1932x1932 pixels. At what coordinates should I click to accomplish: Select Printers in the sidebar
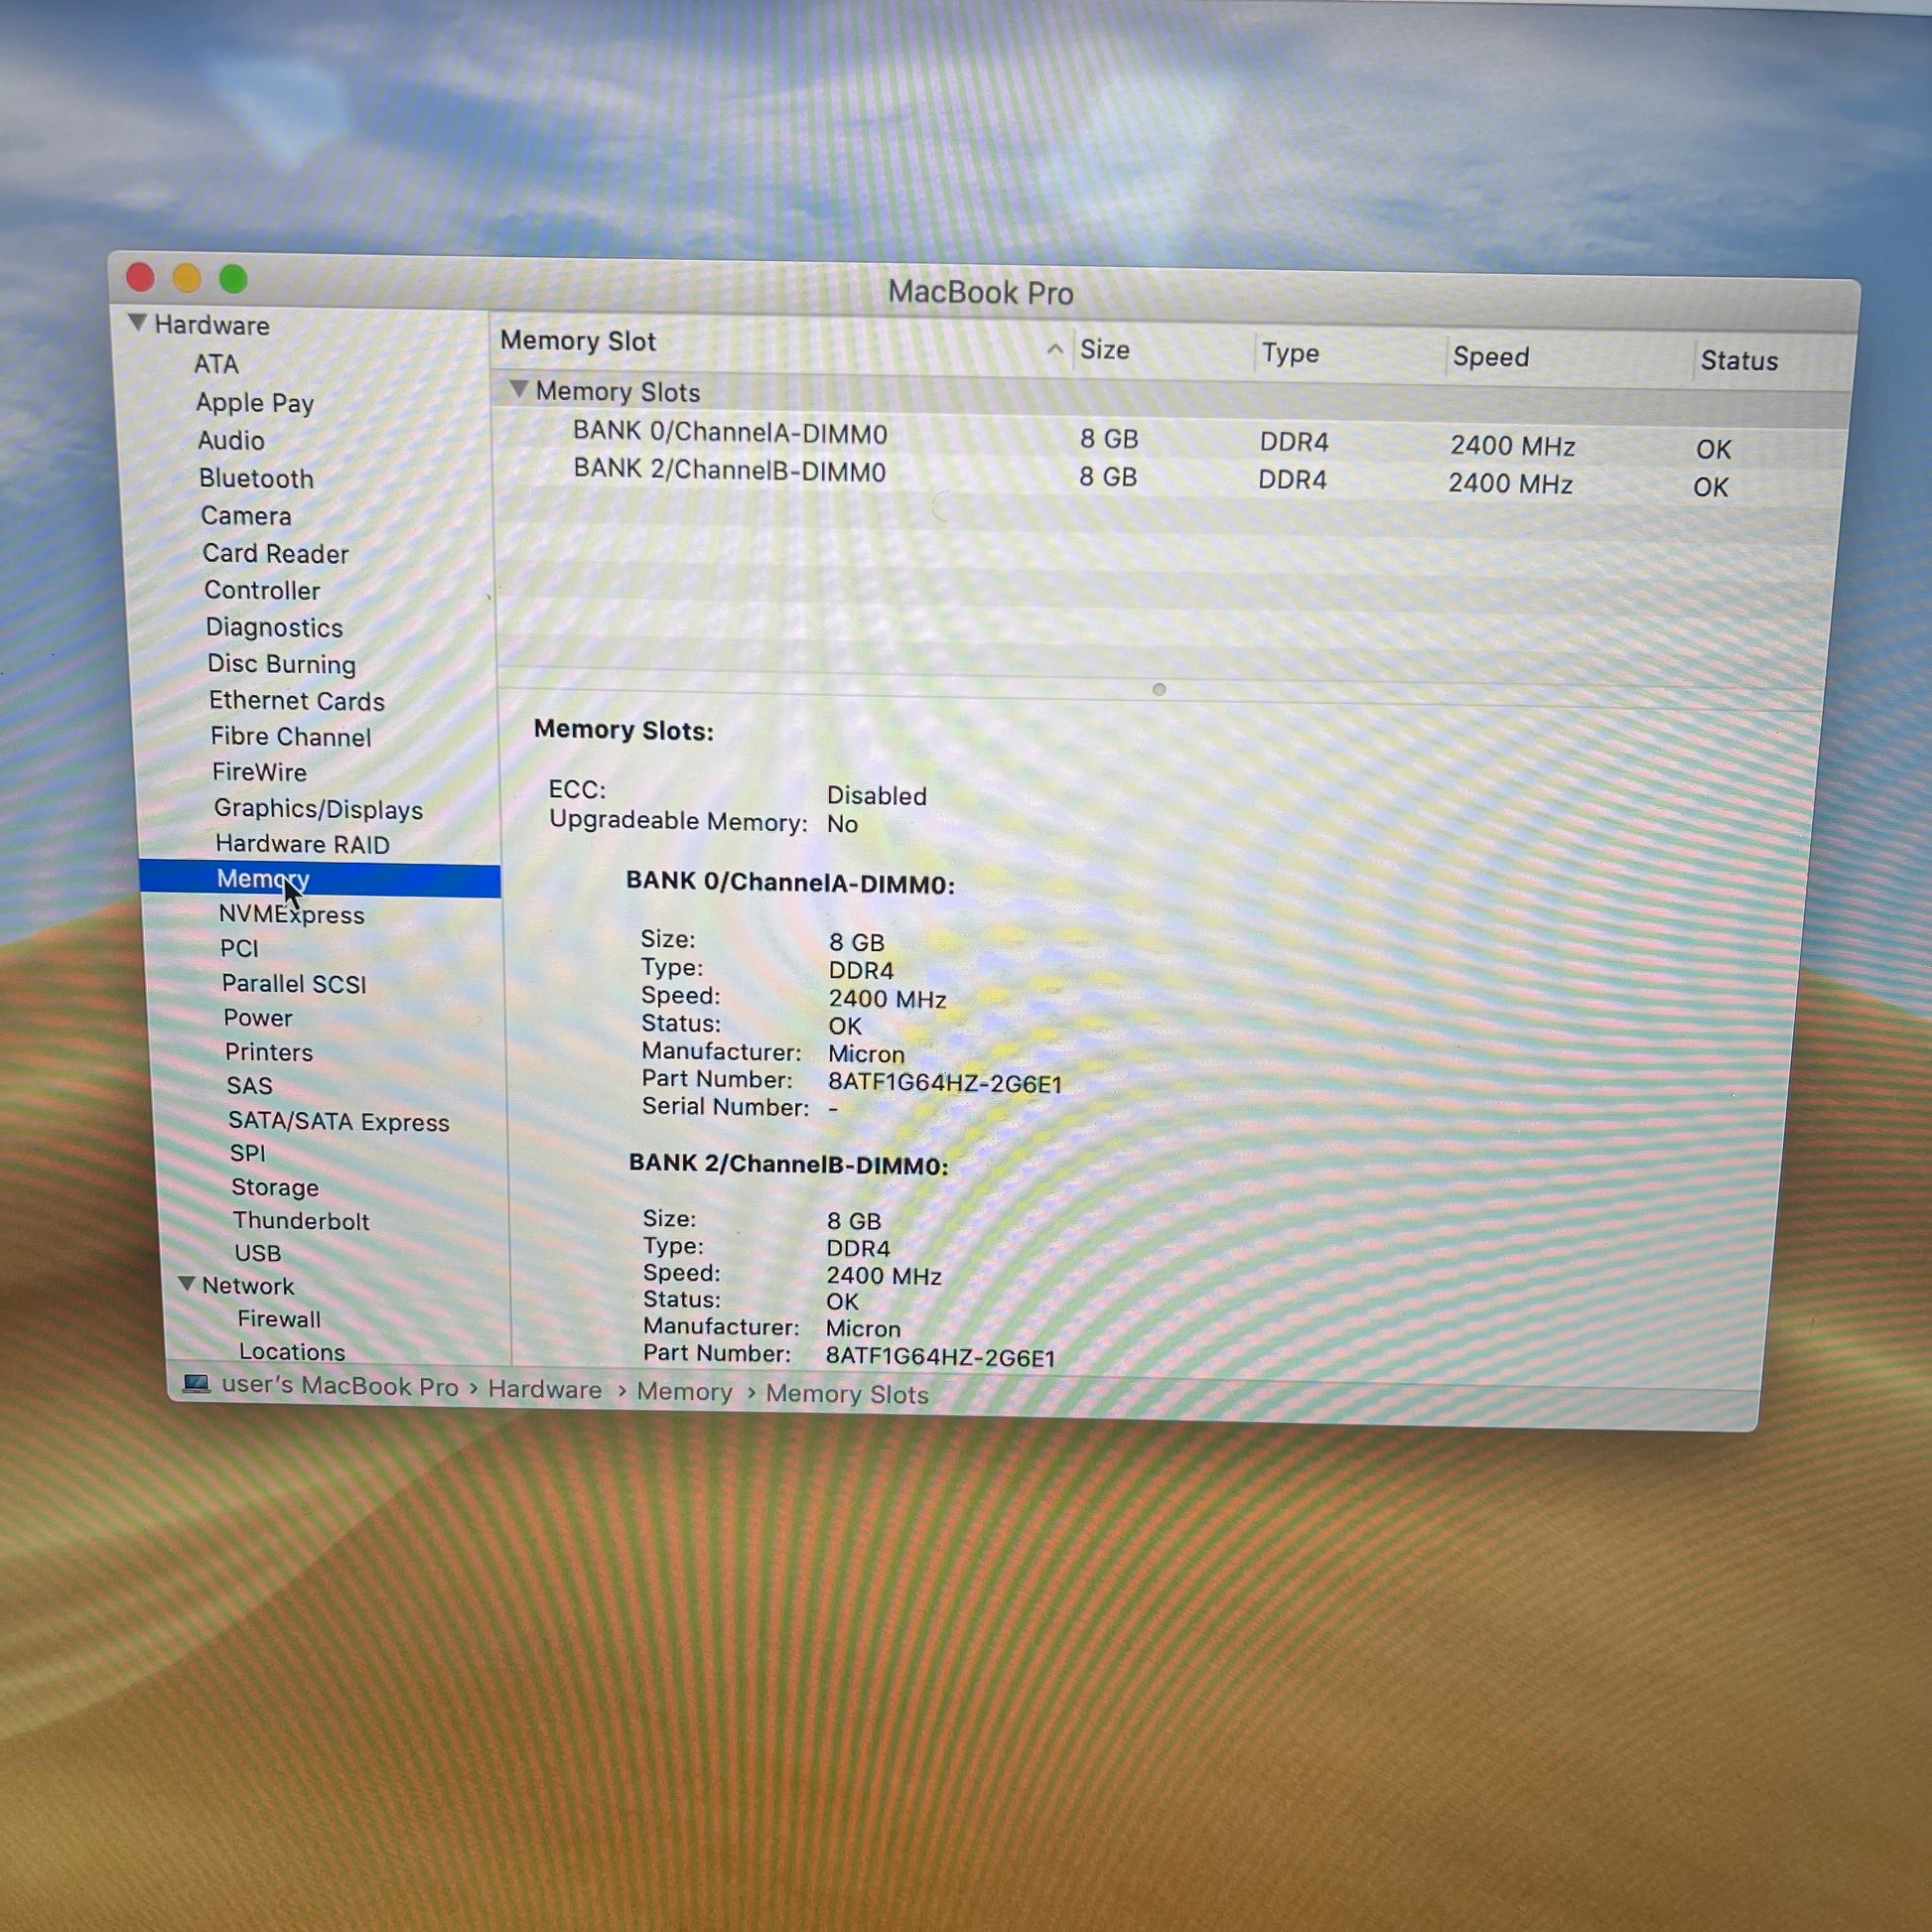click(x=269, y=1052)
